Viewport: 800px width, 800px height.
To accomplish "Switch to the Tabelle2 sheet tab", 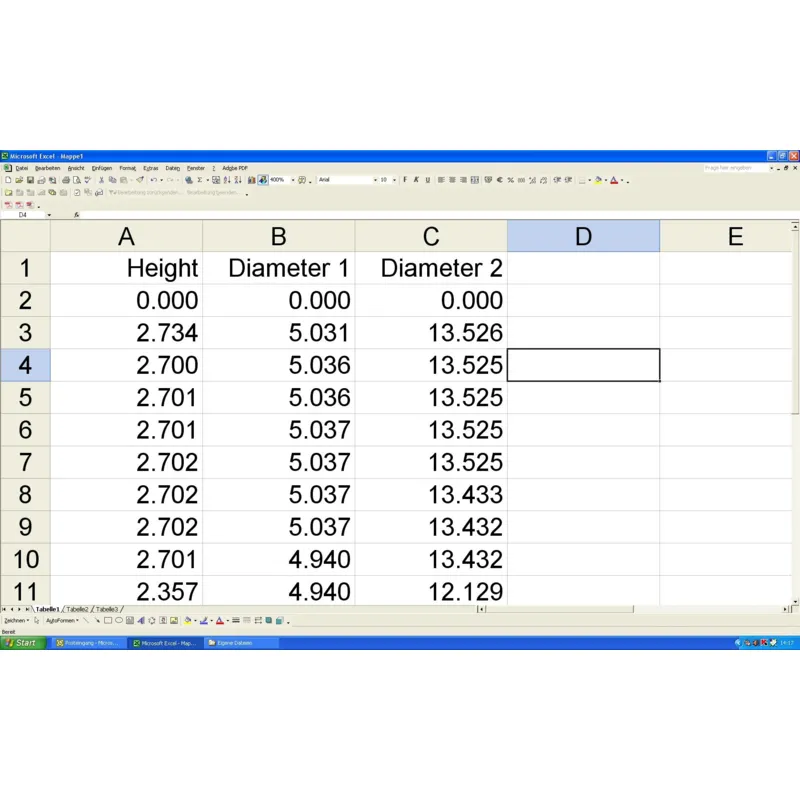I will (x=77, y=609).
